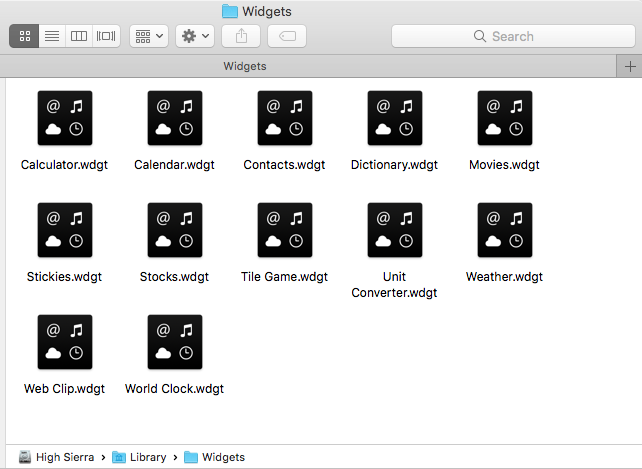Select the Contacts.wdgt icon

pyautogui.click(x=285, y=118)
